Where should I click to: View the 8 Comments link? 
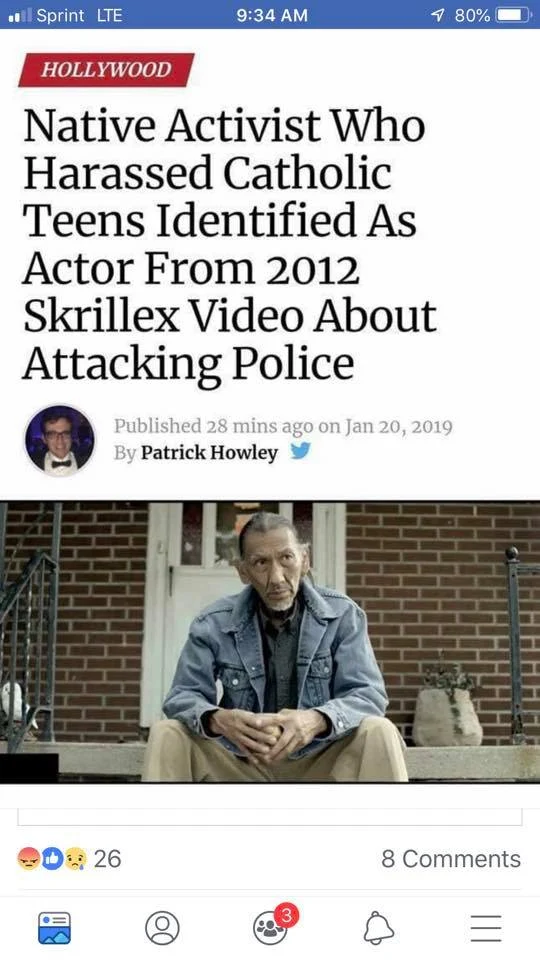pyautogui.click(x=451, y=858)
